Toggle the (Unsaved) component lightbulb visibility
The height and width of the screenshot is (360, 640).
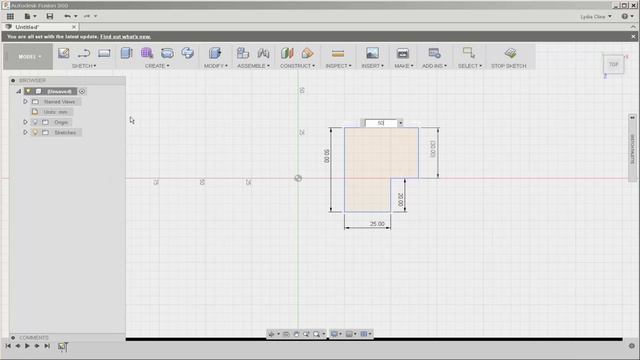[28, 91]
